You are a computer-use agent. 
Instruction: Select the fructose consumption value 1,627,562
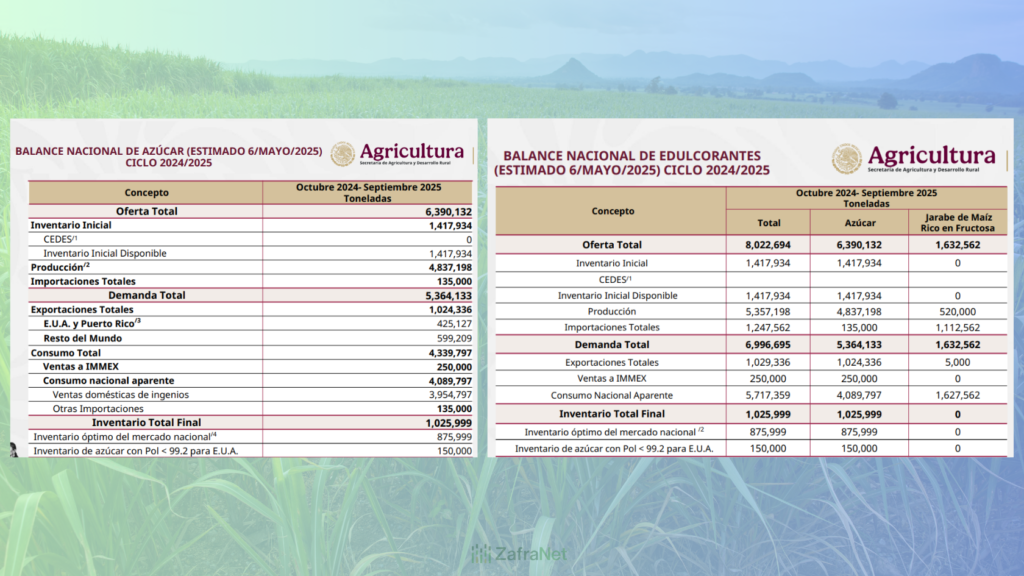957,395
